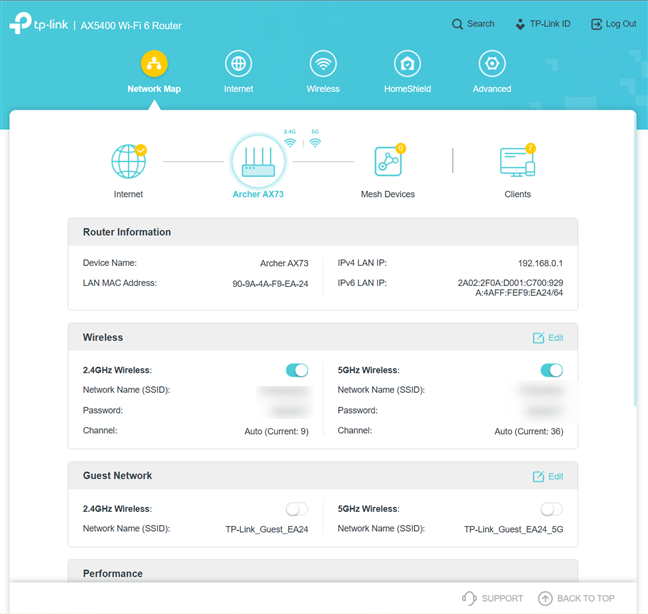Click the Mesh Devices label
Image resolution: width=648 pixels, height=614 pixels.
click(388, 194)
